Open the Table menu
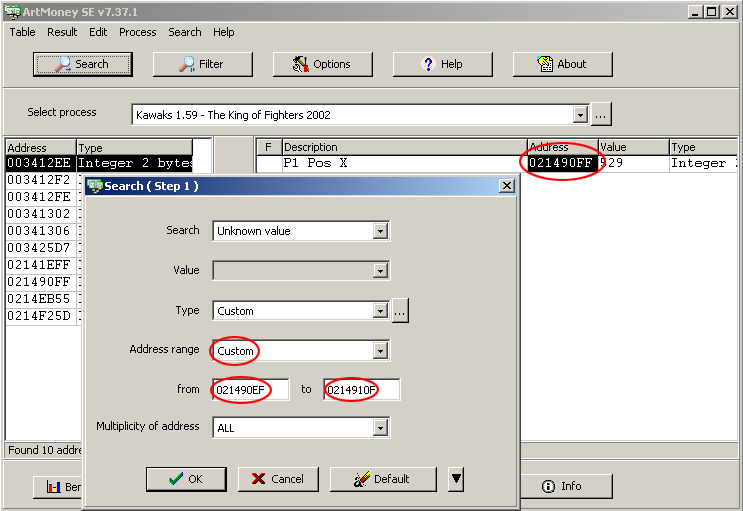The image size is (743, 511). (22, 32)
